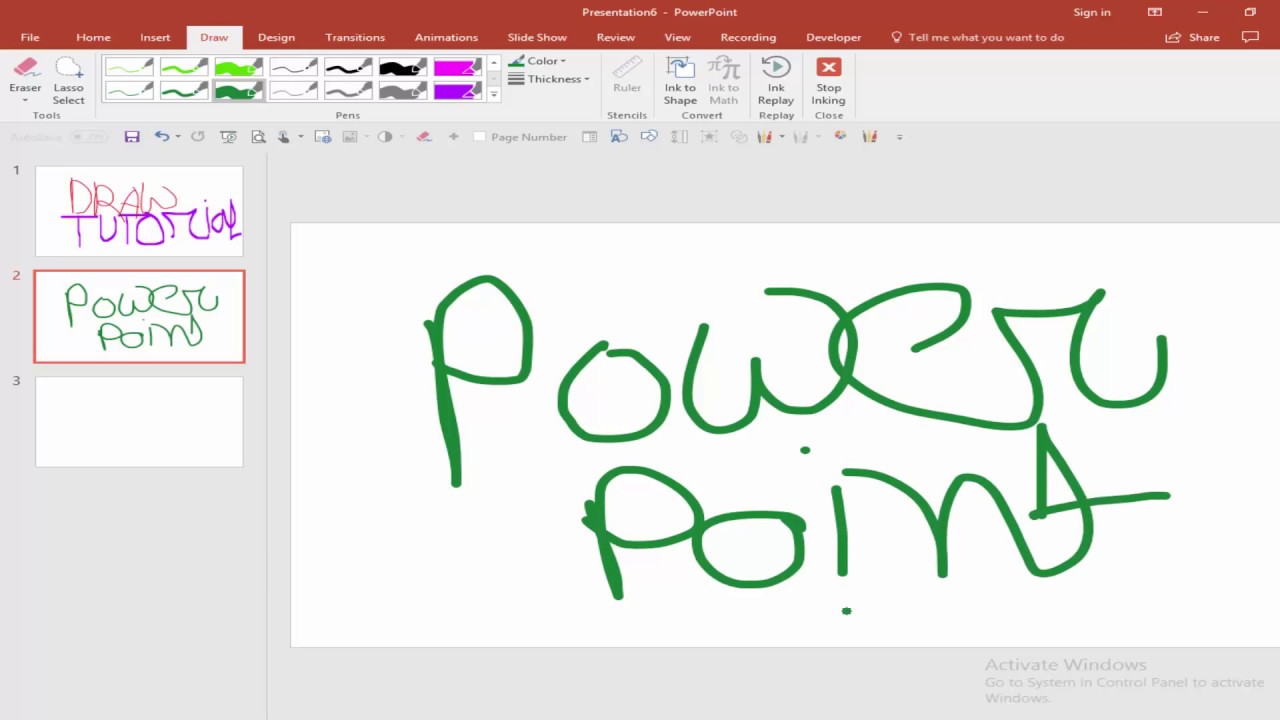Open Ribbon Display Options
This screenshot has width=1280, height=720.
(x=1155, y=12)
